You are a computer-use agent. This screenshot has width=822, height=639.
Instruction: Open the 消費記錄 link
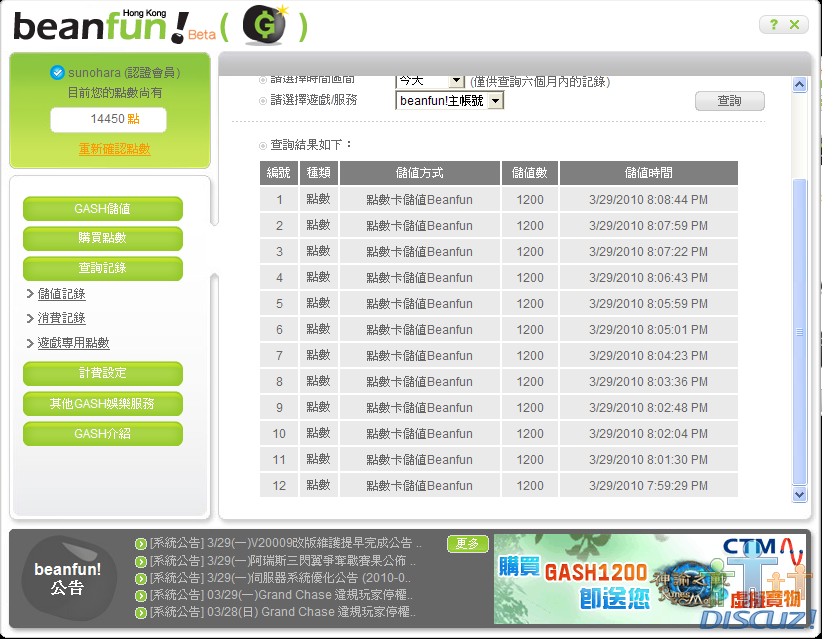(x=61, y=318)
